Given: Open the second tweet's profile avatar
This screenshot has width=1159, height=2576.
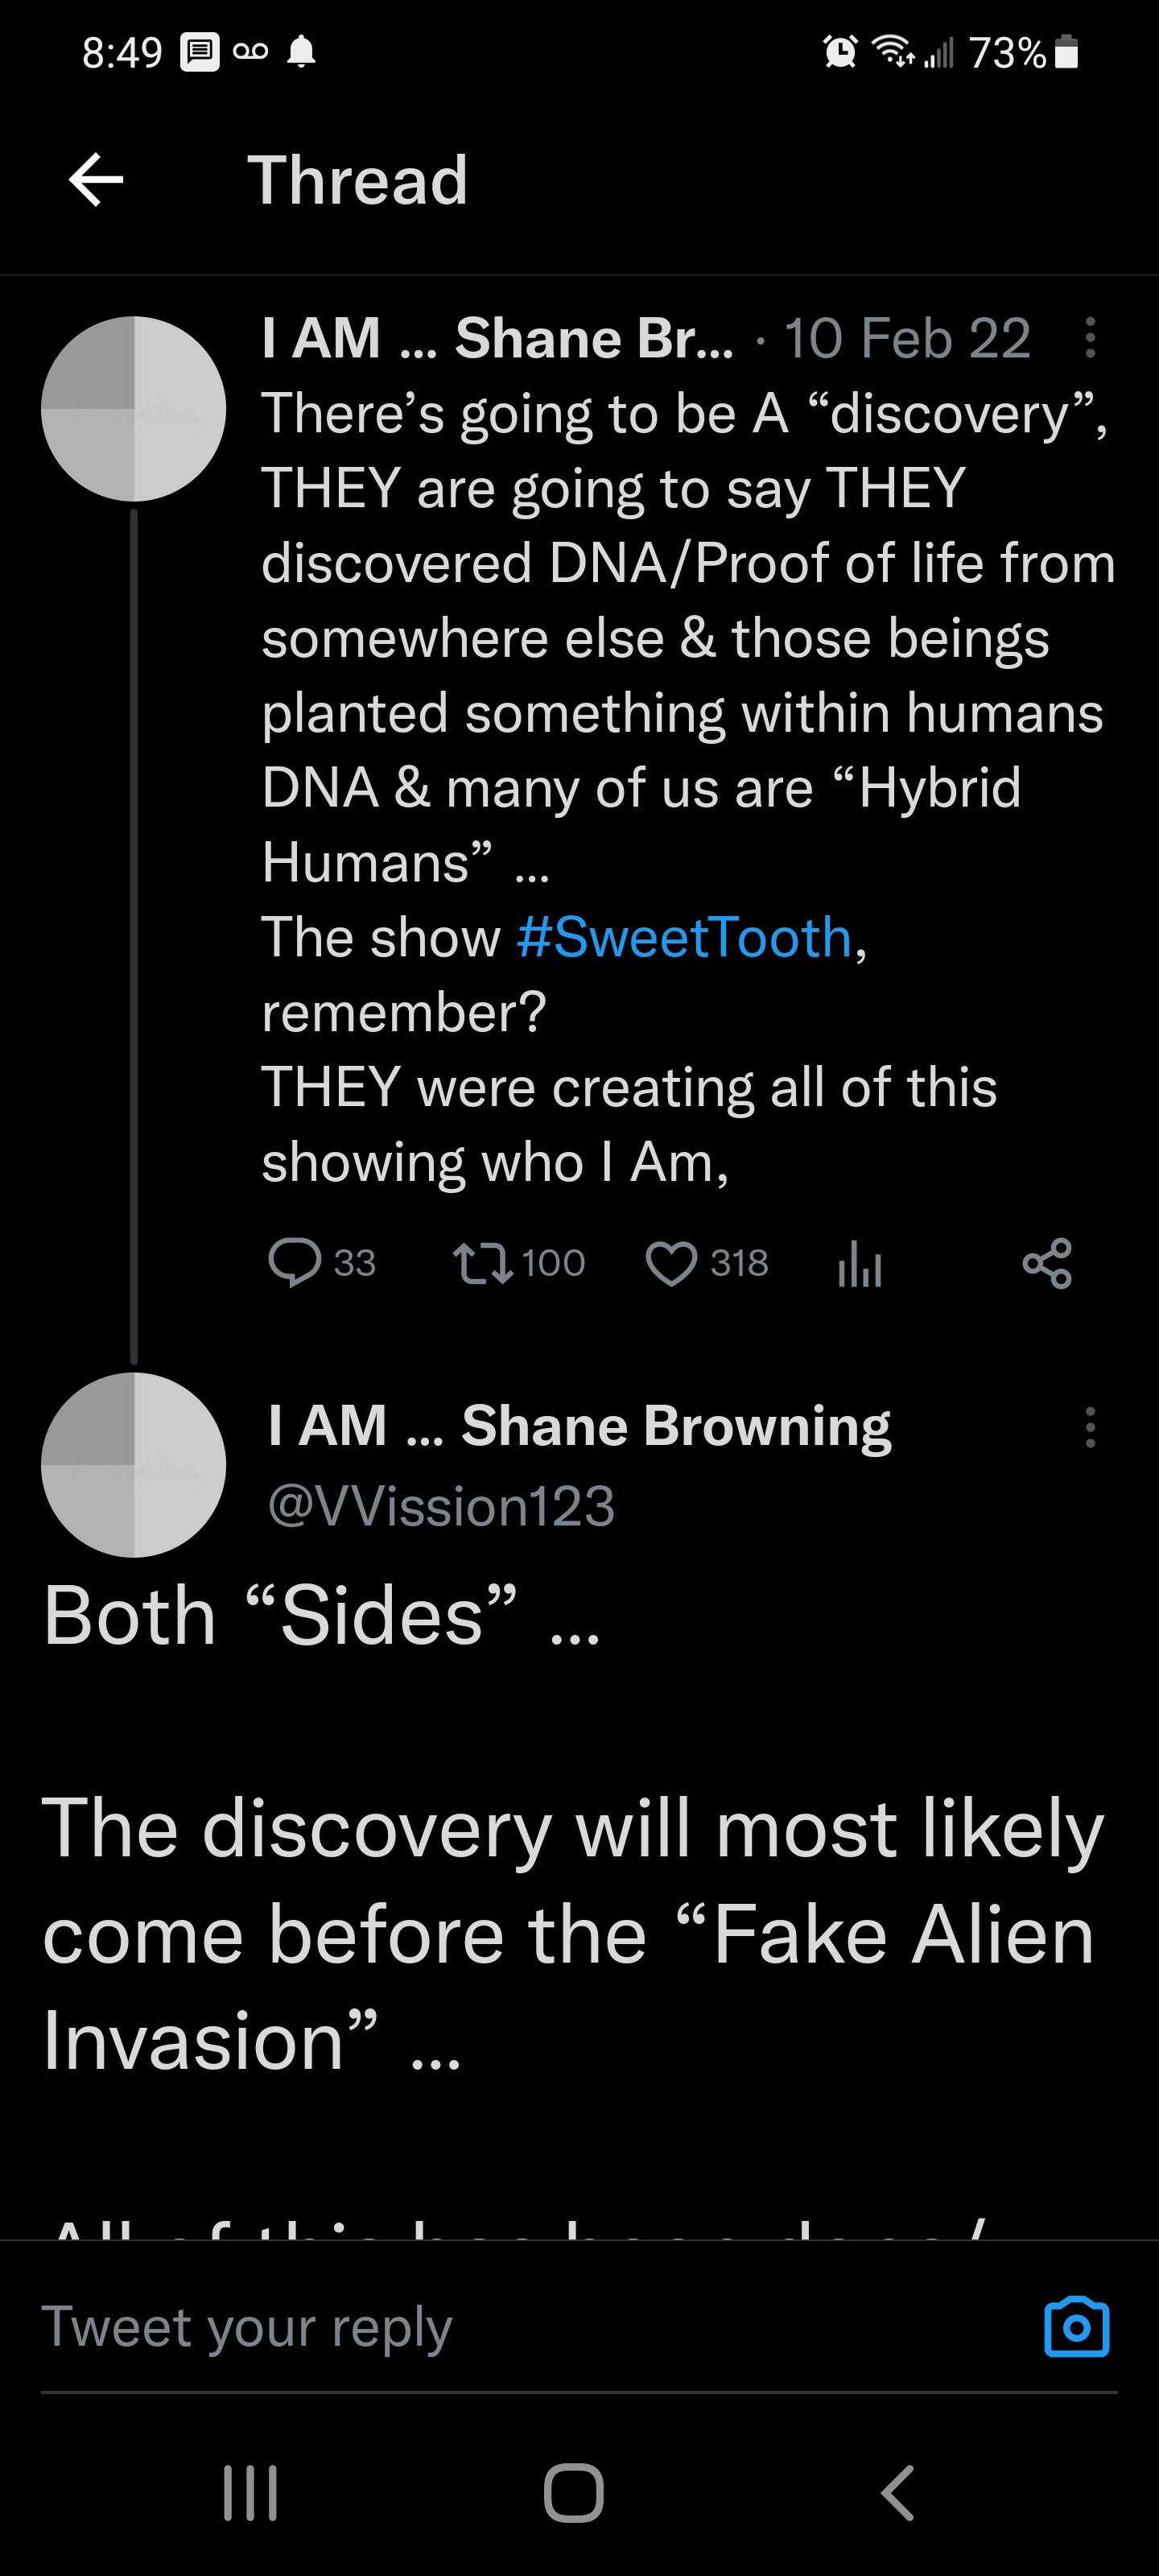Looking at the screenshot, I should pyautogui.click(x=133, y=1465).
